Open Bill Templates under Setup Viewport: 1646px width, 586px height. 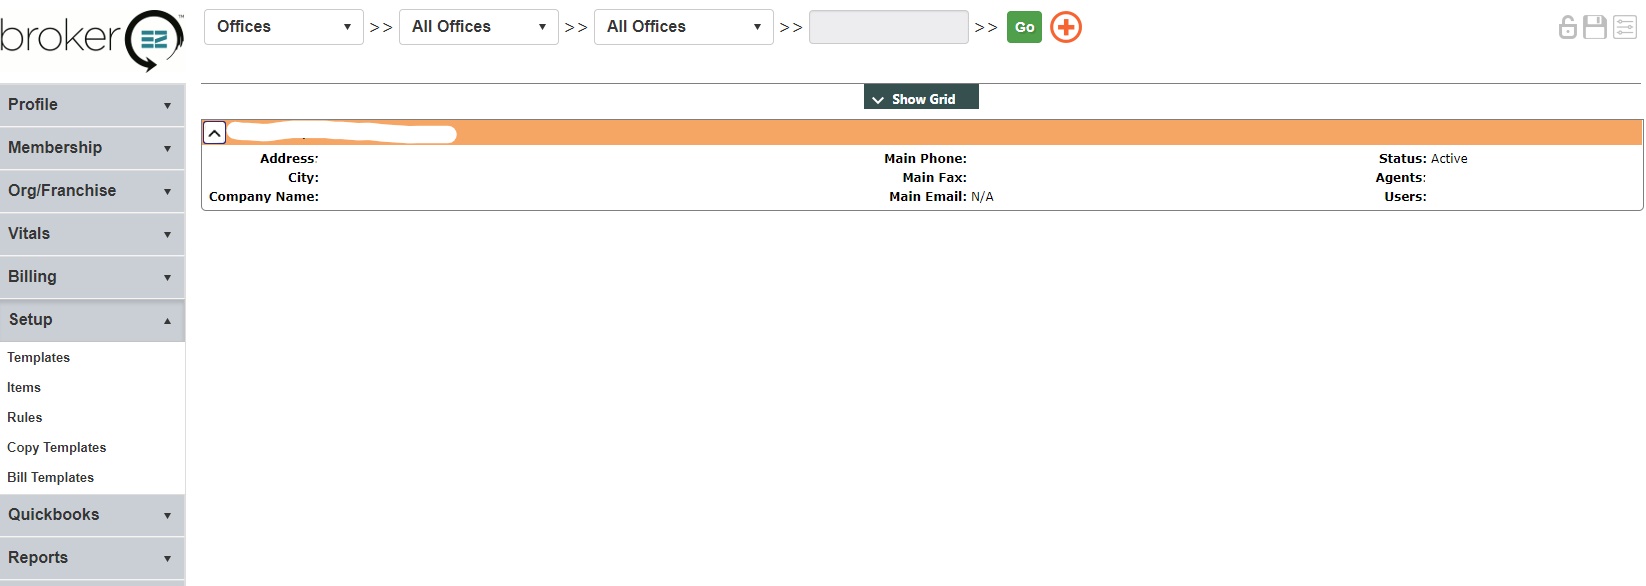pyautogui.click(x=50, y=477)
